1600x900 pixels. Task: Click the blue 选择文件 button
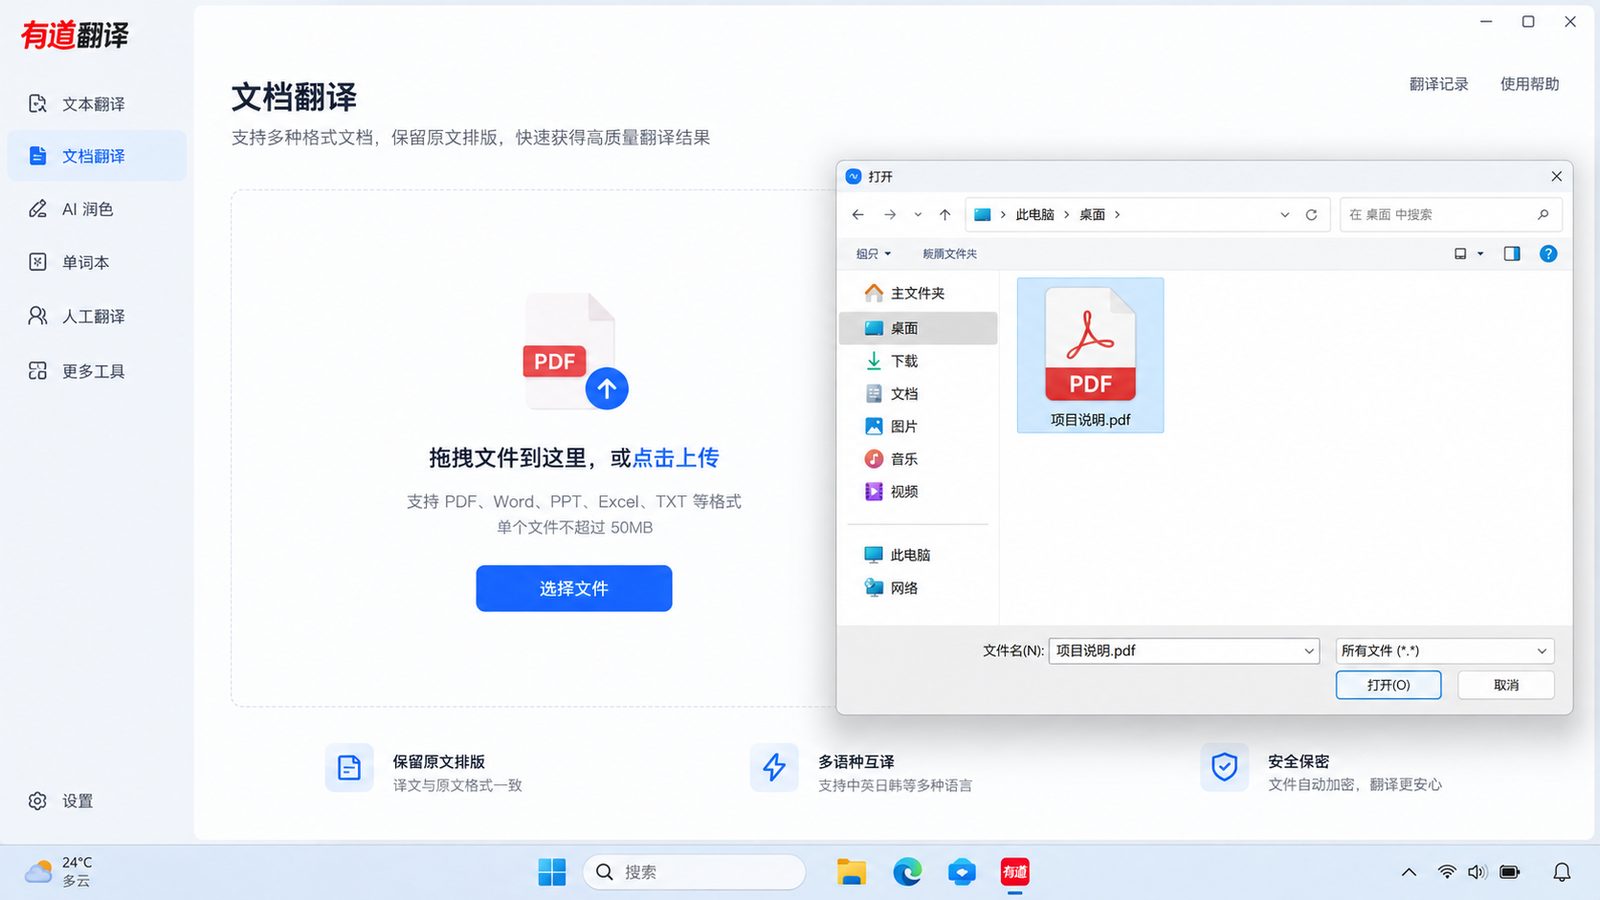click(x=574, y=588)
